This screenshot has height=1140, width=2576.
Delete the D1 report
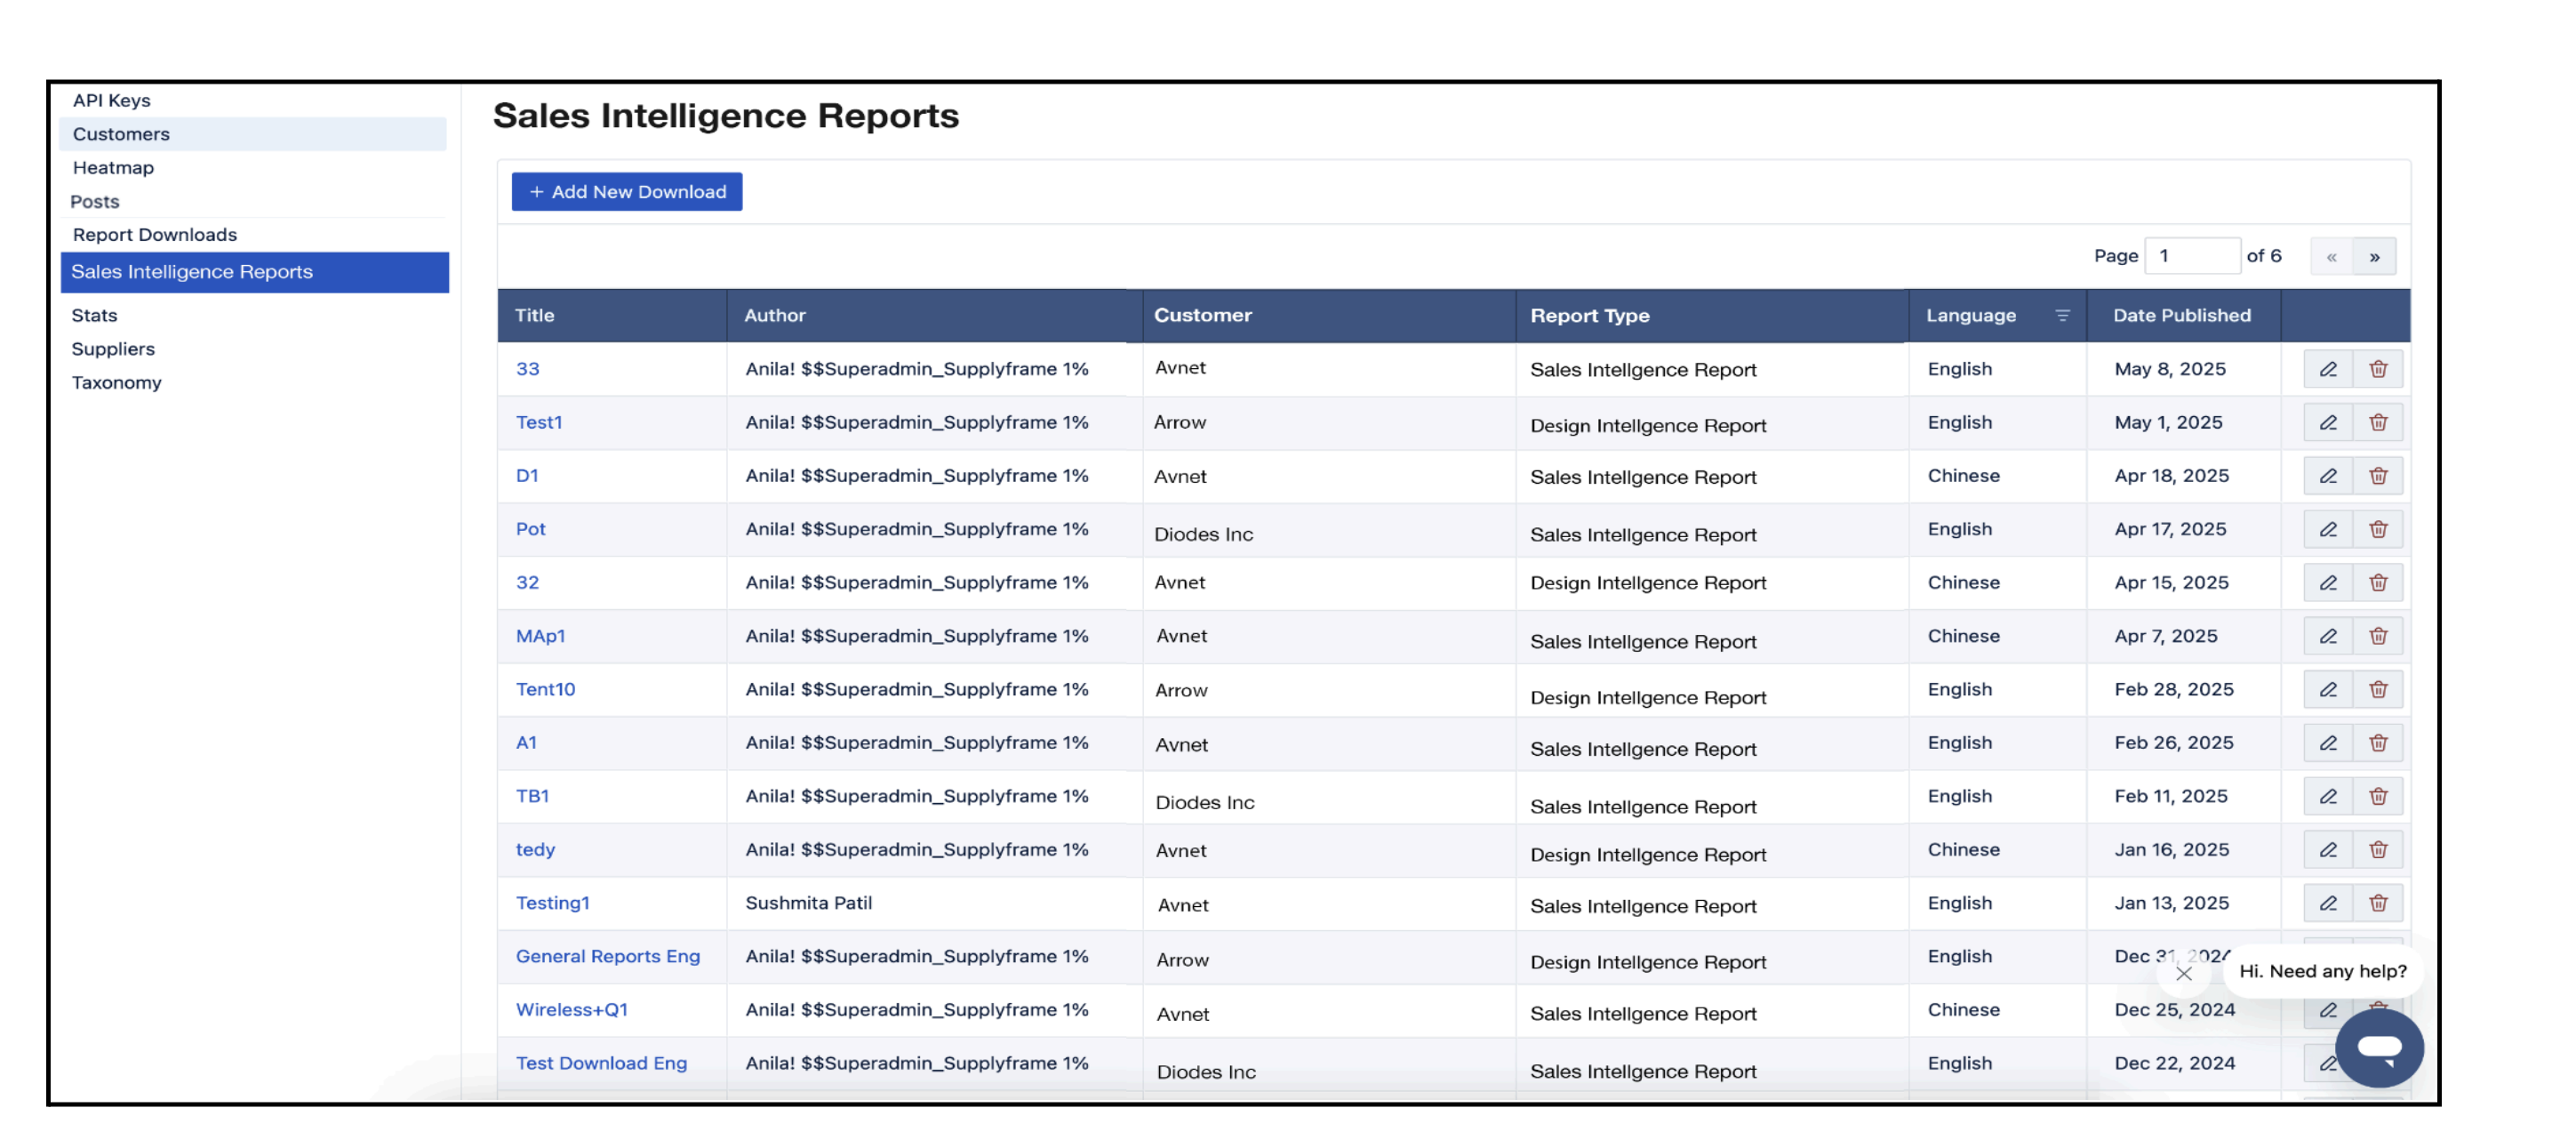pyautogui.click(x=2378, y=476)
